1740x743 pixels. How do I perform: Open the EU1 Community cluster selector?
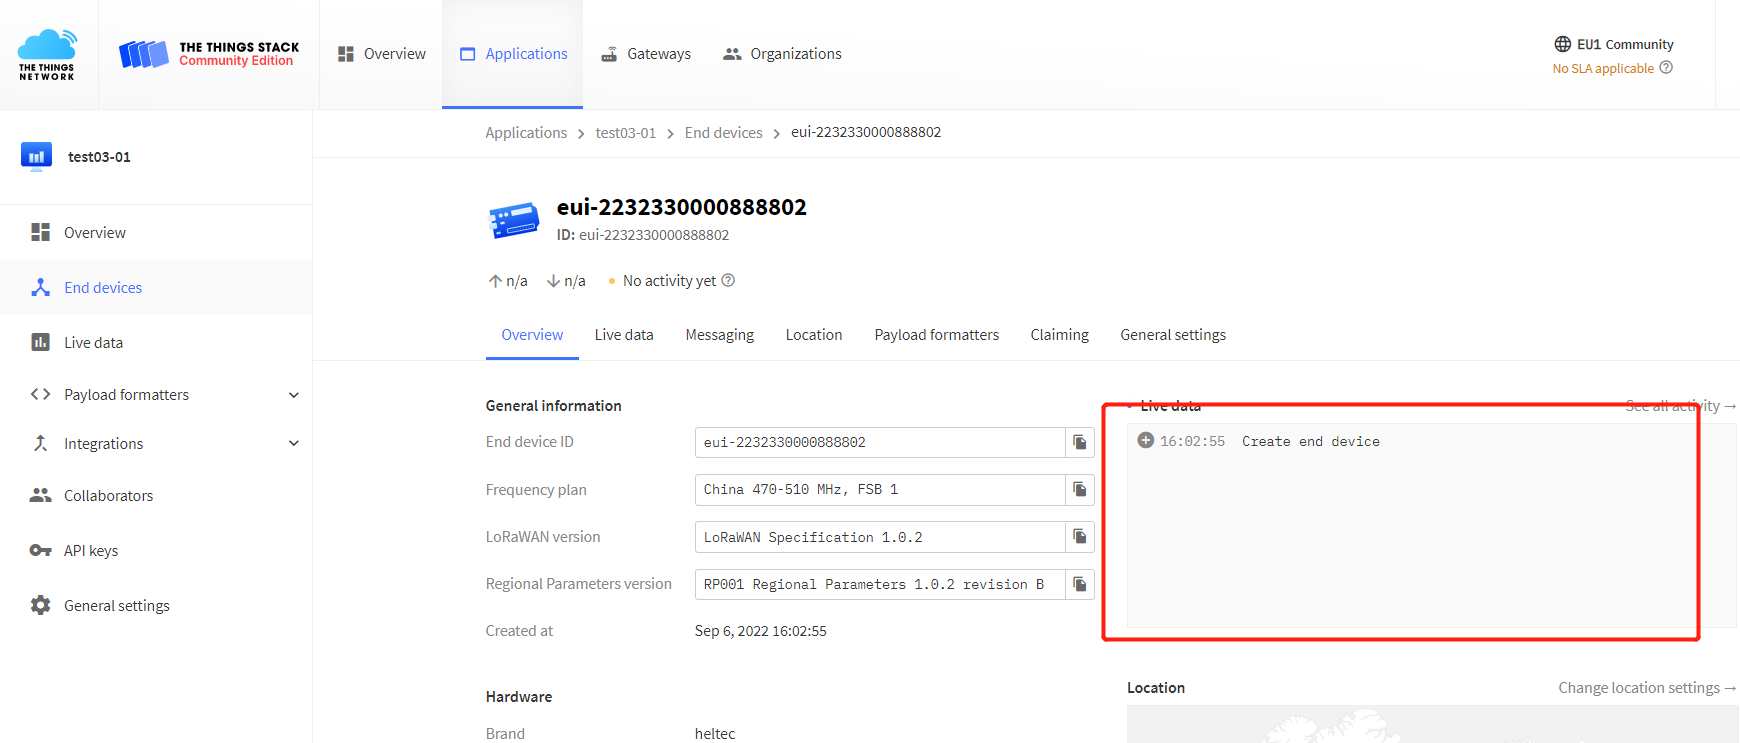point(1613,44)
